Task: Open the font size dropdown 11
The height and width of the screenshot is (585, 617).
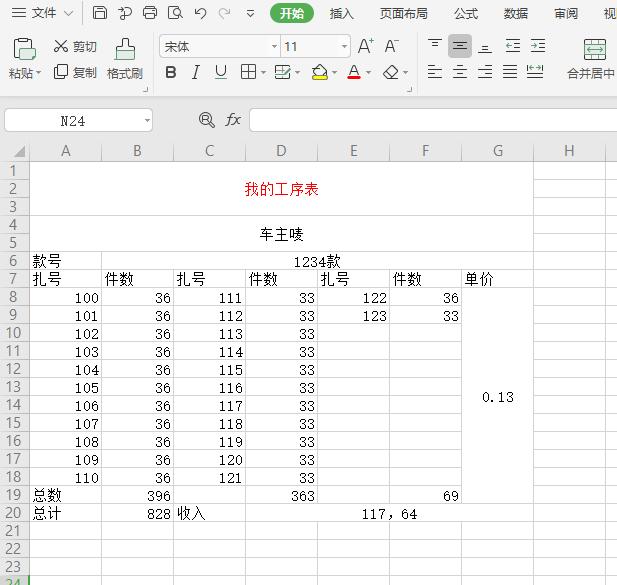Action: pos(344,46)
